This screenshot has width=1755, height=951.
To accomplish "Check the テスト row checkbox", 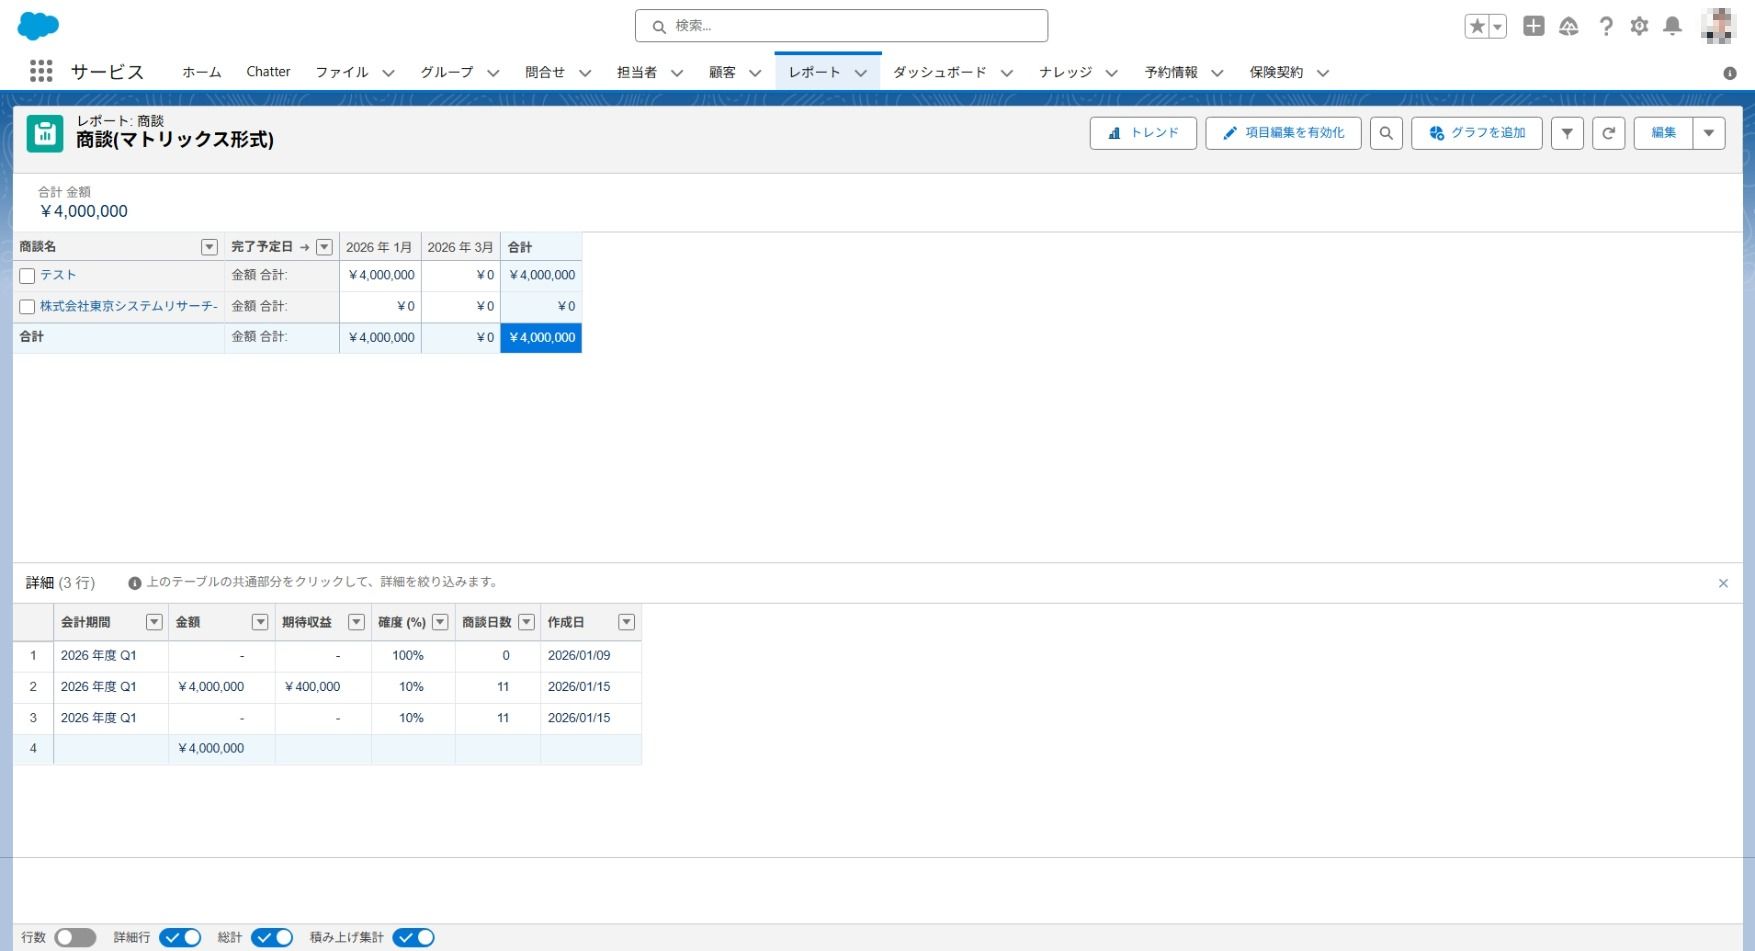I will point(27,276).
